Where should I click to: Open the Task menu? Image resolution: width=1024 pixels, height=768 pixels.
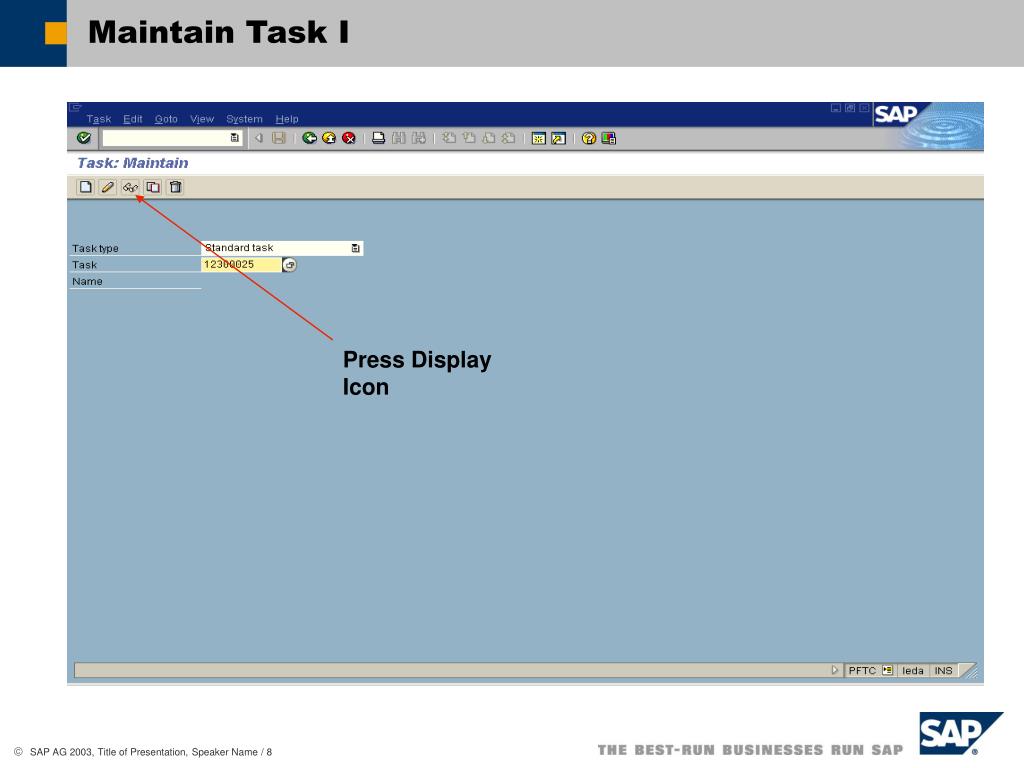point(99,119)
